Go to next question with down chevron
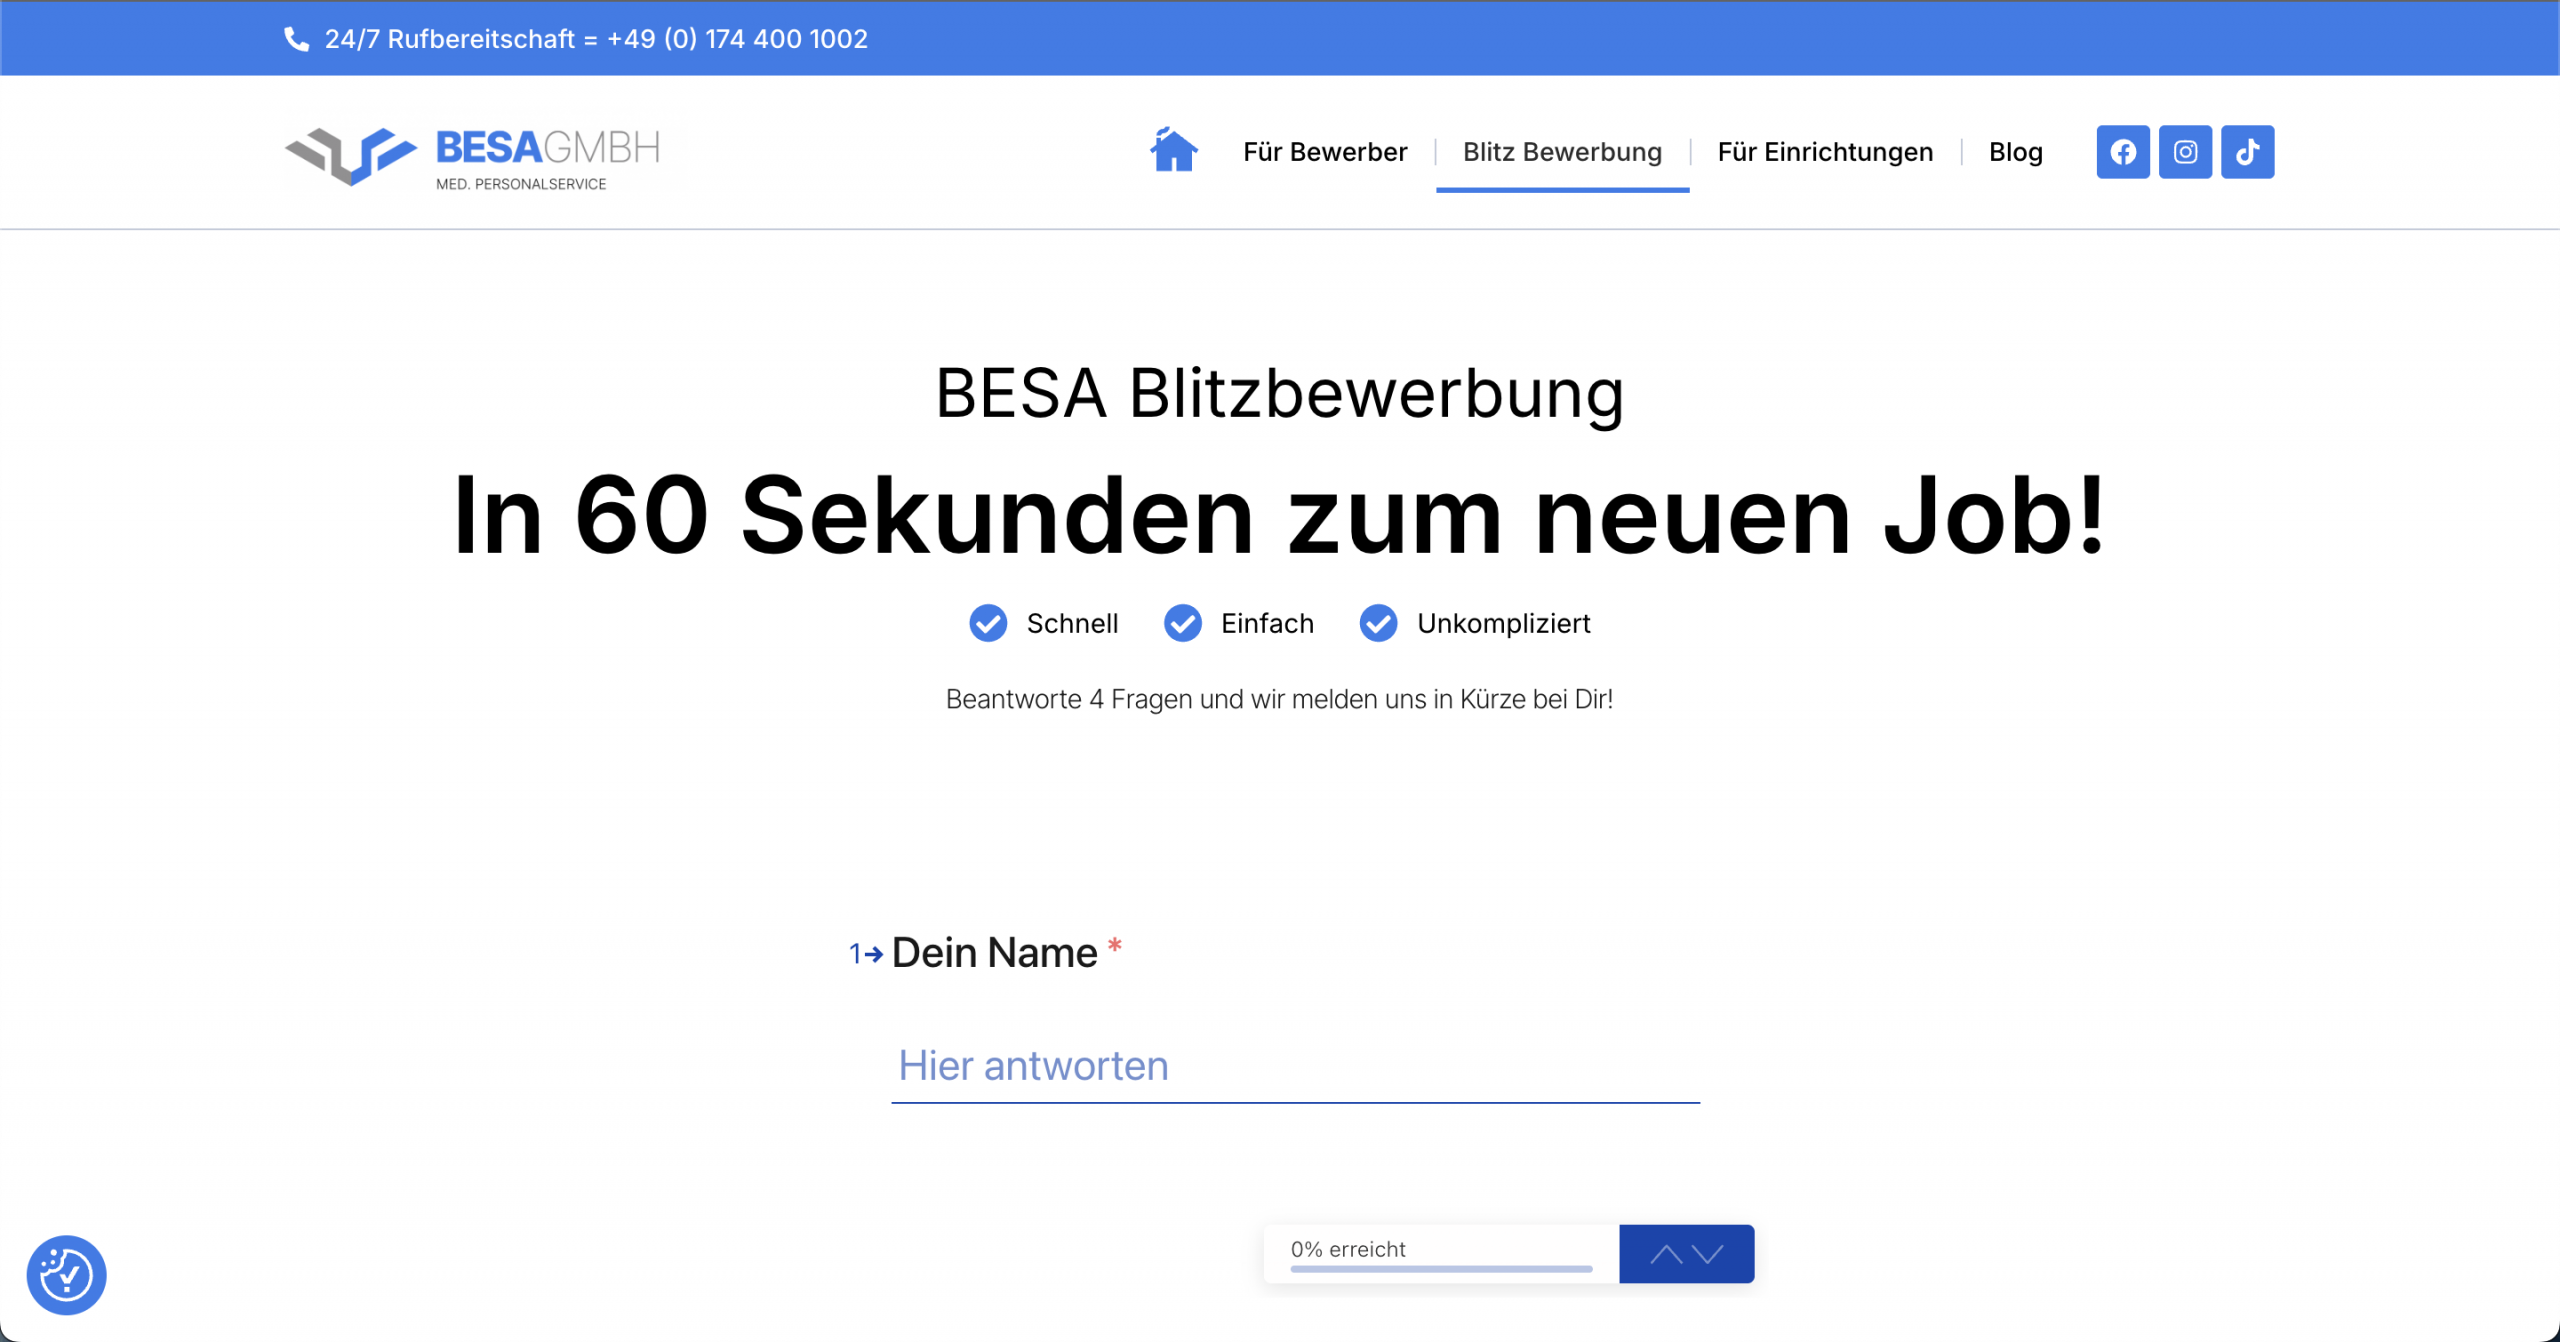2560x1342 pixels. [x=1708, y=1254]
